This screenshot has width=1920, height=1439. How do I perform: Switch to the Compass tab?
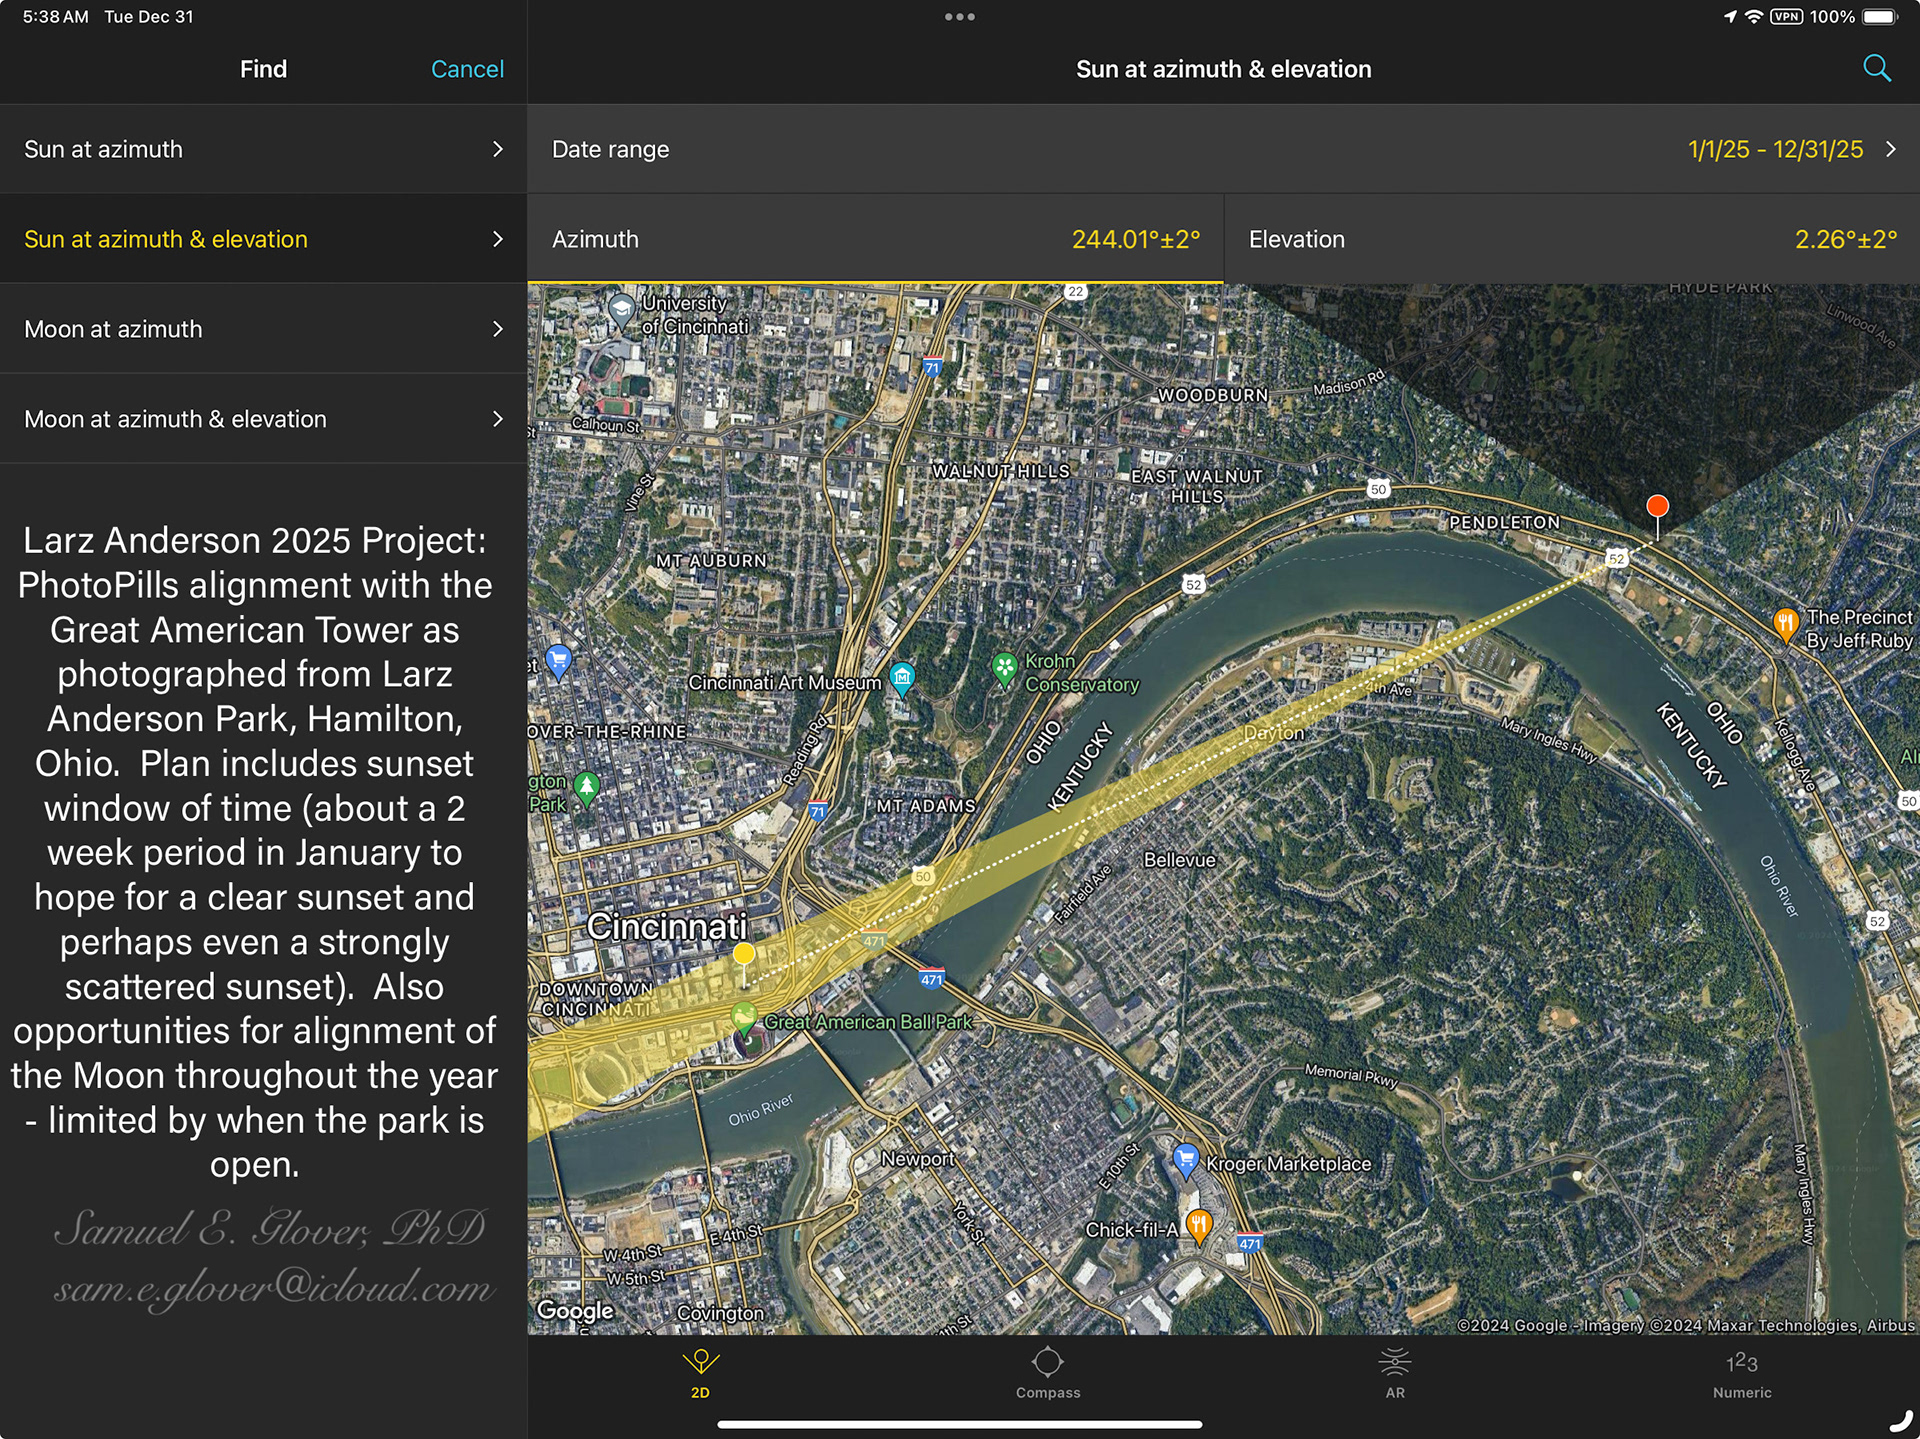(1048, 1373)
